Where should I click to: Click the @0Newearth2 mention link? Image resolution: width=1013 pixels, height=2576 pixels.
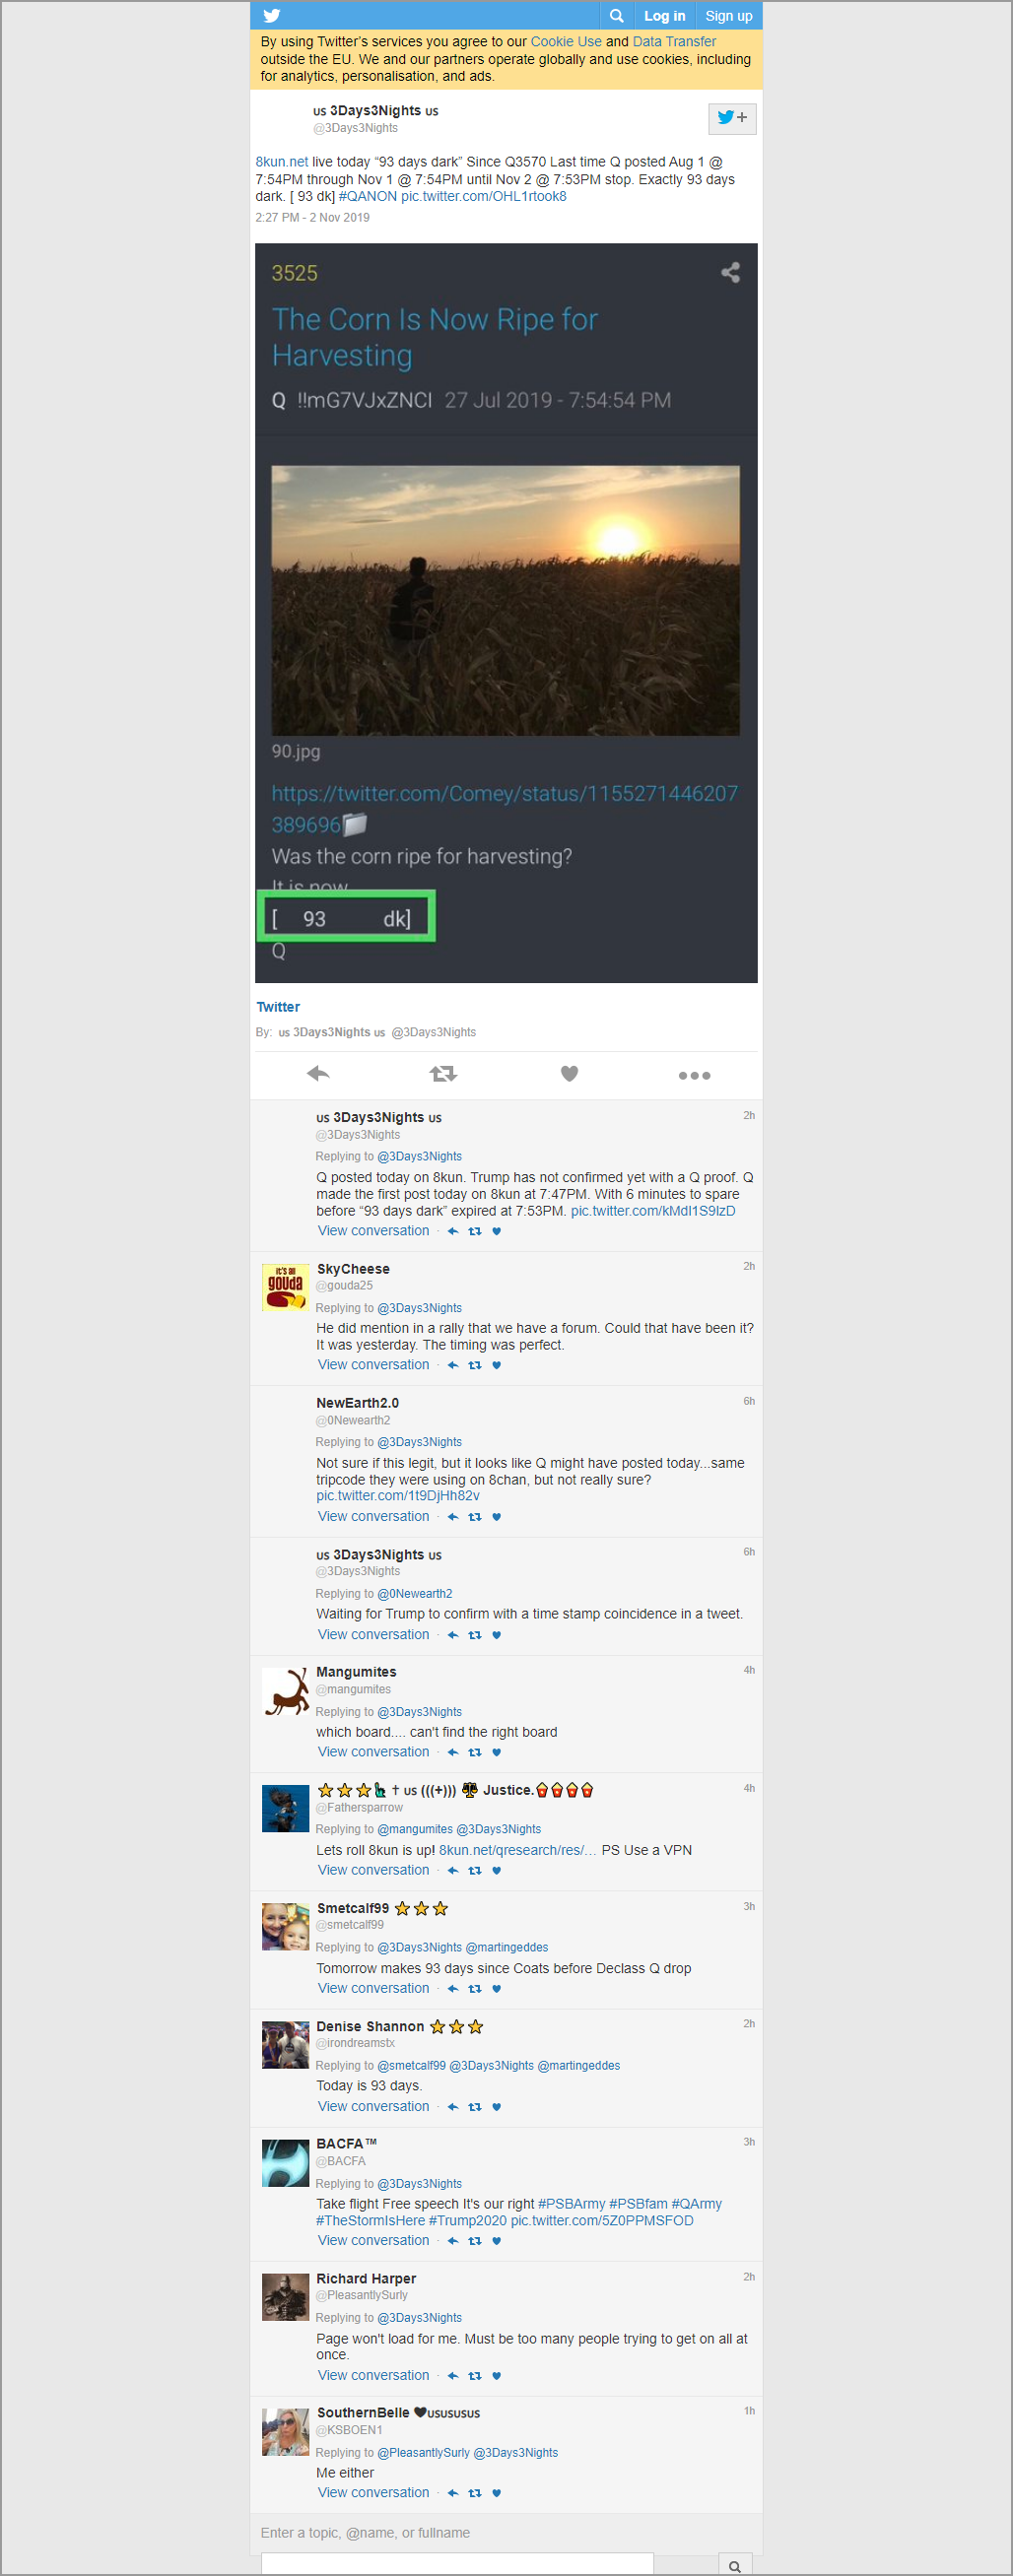tap(415, 1594)
